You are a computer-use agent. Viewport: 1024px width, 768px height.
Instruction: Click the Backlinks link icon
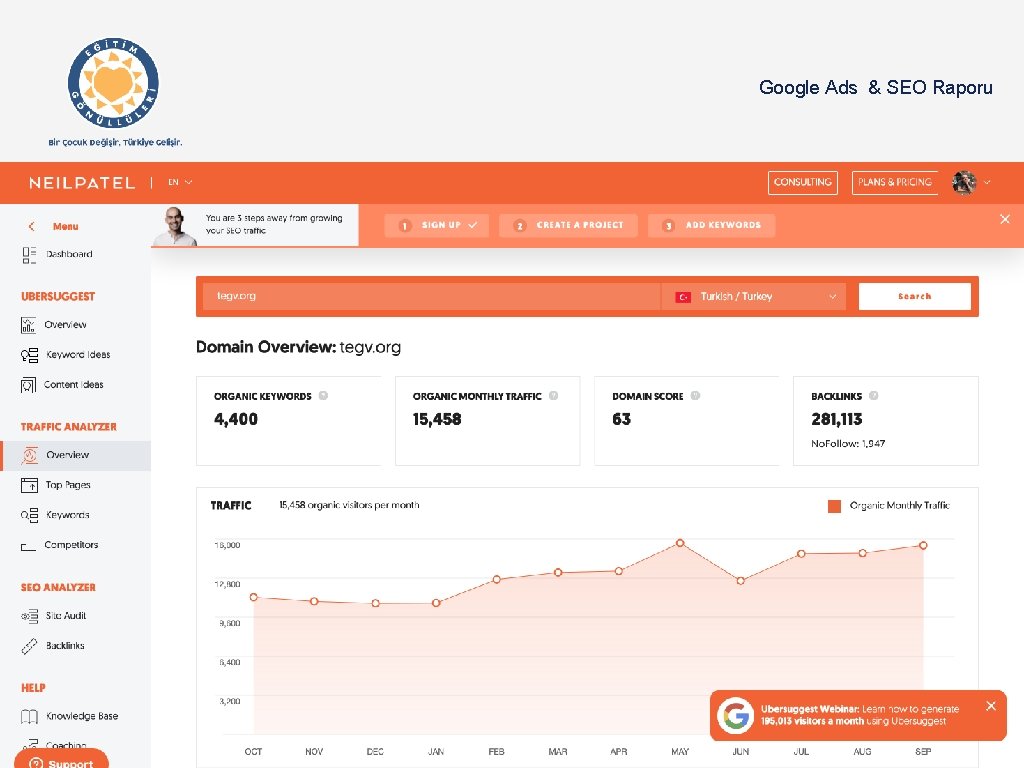point(29,646)
